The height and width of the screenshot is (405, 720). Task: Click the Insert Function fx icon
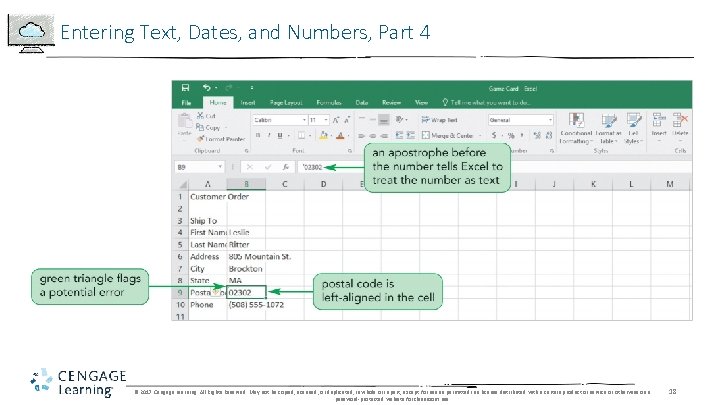pos(286,167)
